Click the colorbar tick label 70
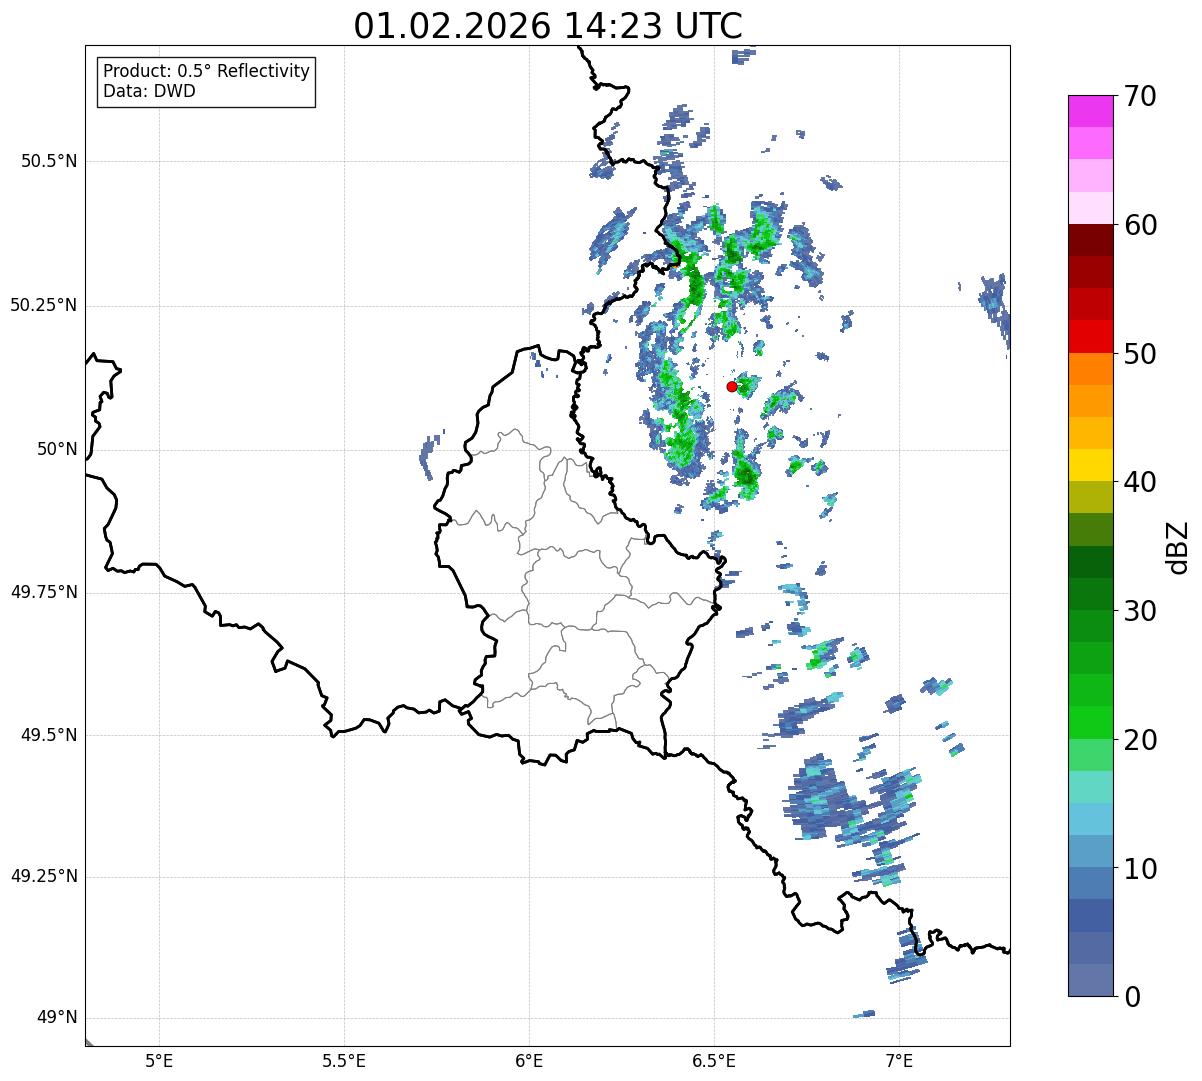The height and width of the screenshot is (1081, 1202). (x=1140, y=96)
